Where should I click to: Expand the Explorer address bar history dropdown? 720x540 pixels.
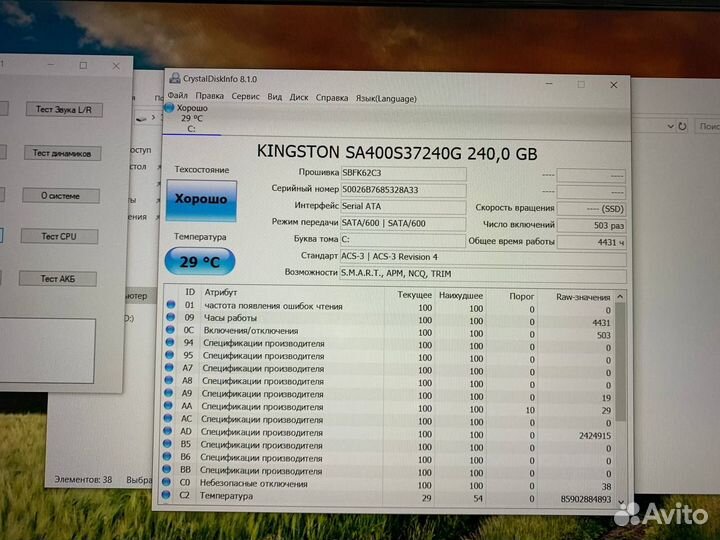pos(670,126)
